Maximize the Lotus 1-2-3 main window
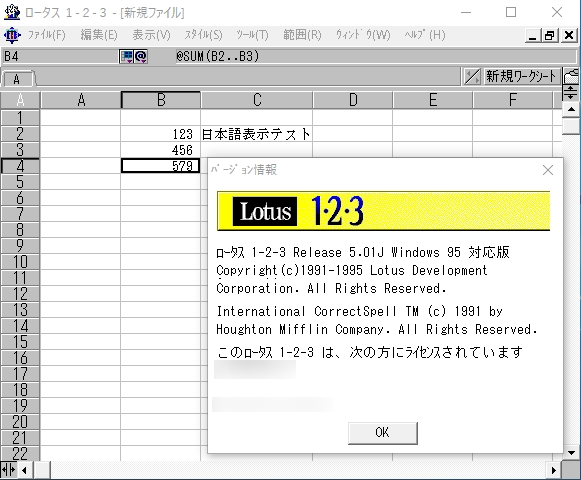 511,12
